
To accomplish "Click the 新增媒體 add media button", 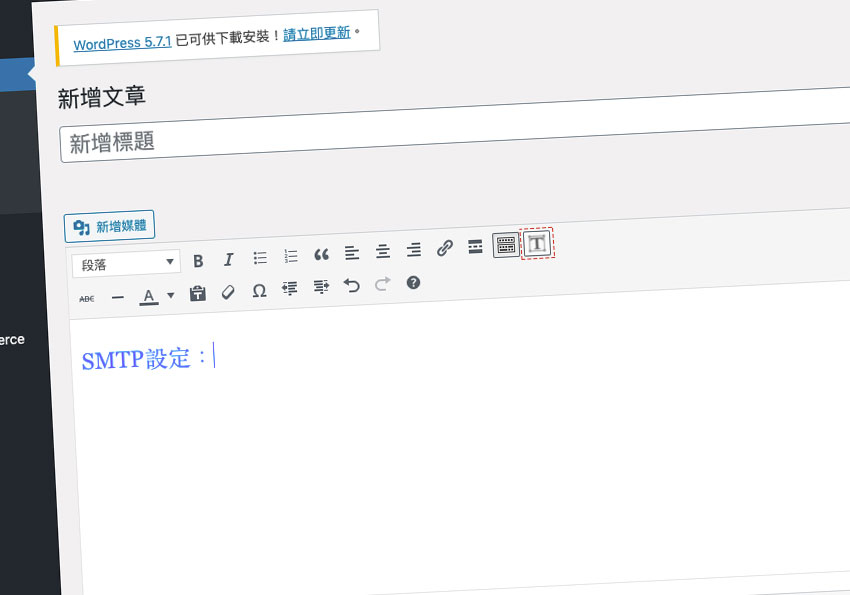I will tap(110, 226).
